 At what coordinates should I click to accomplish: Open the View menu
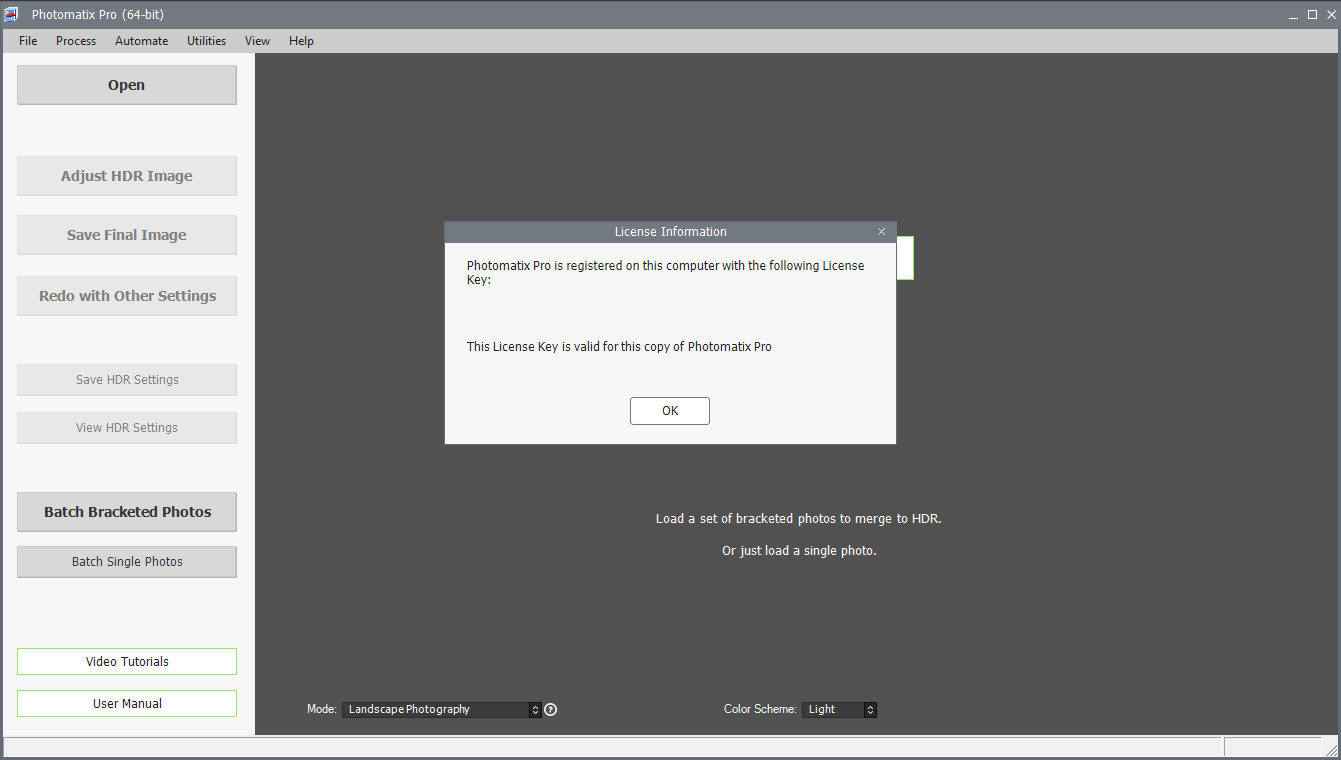point(258,41)
